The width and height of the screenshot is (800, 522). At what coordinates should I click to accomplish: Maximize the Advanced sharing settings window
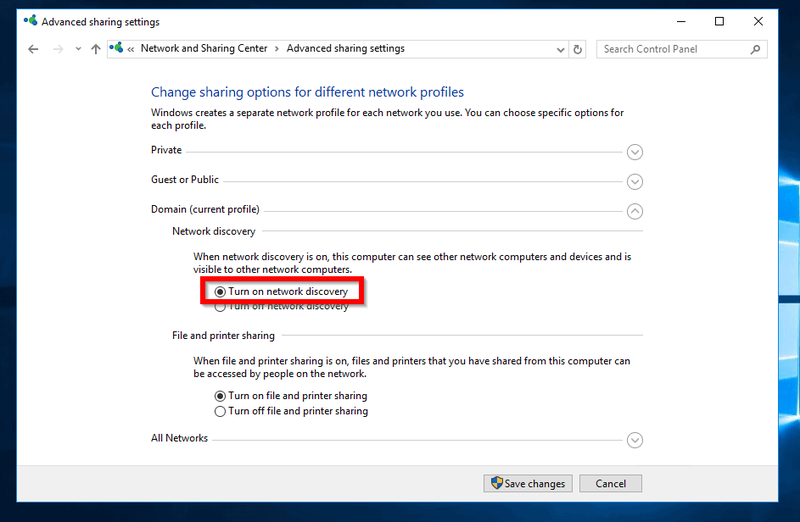tap(719, 21)
